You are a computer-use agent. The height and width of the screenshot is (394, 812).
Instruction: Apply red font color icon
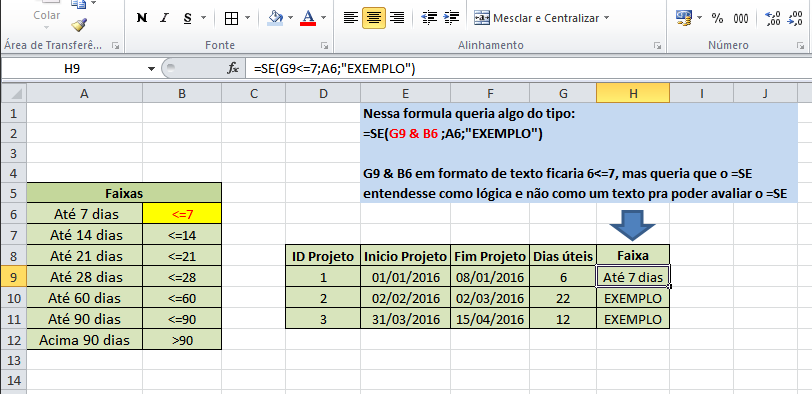pyautogui.click(x=309, y=18)
